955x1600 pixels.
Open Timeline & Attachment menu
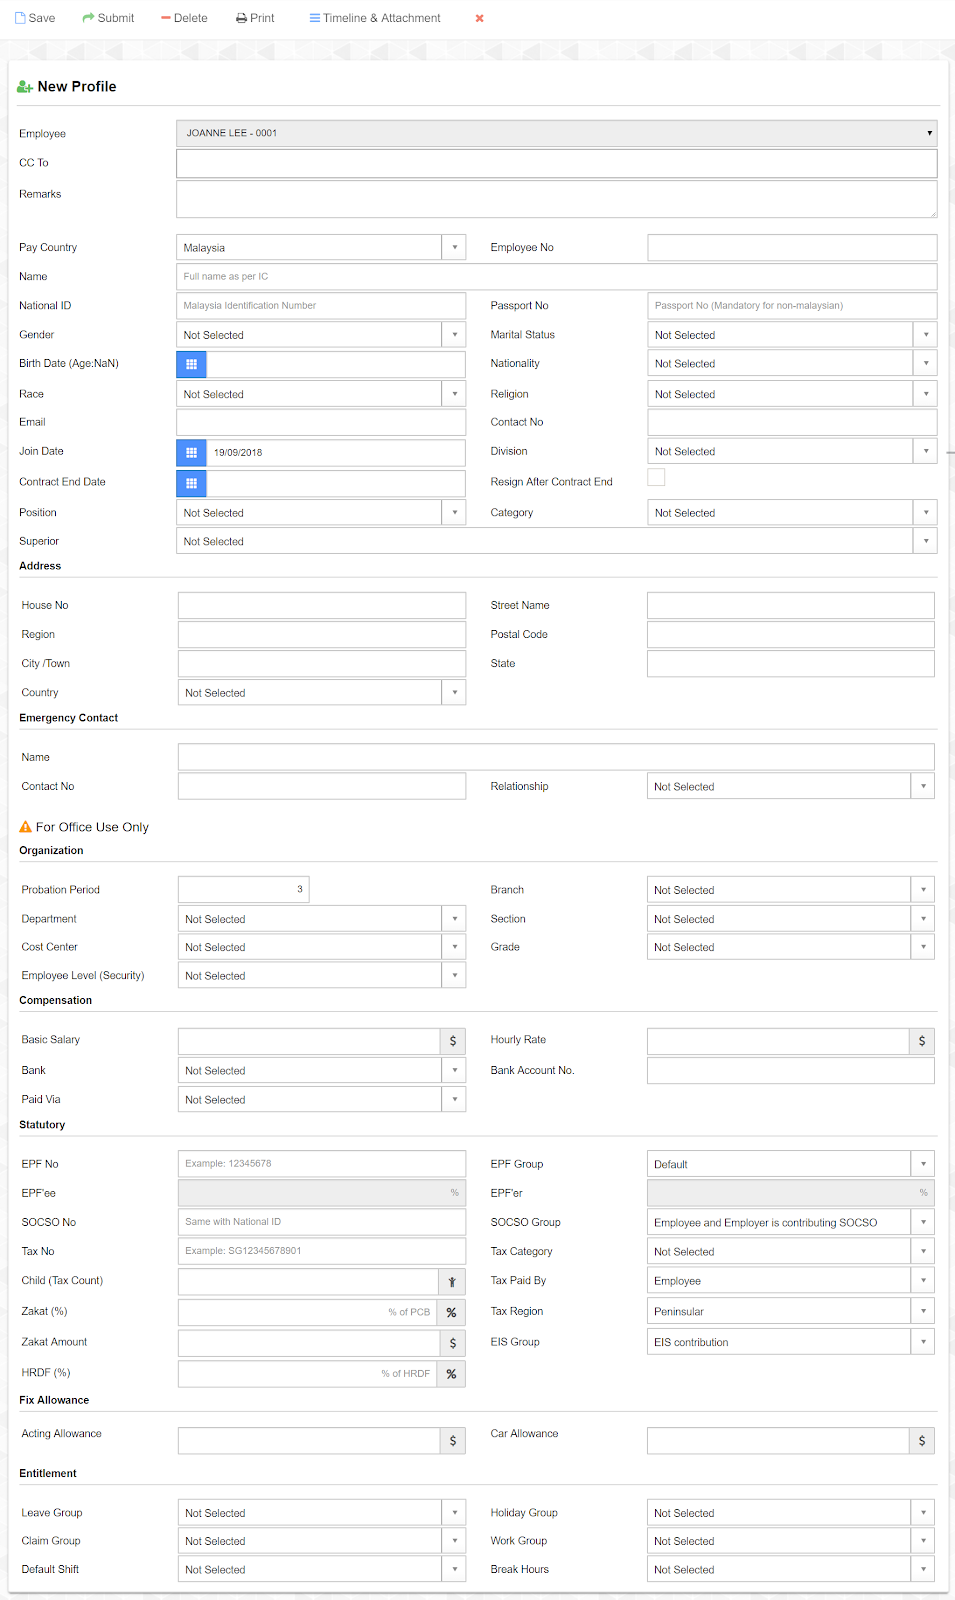(x=375, y=18)
